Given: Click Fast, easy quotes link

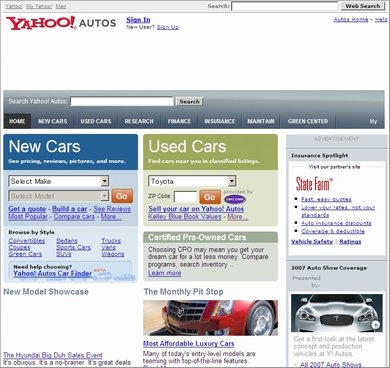Looking at the screenshot, I should pos(326,199).
